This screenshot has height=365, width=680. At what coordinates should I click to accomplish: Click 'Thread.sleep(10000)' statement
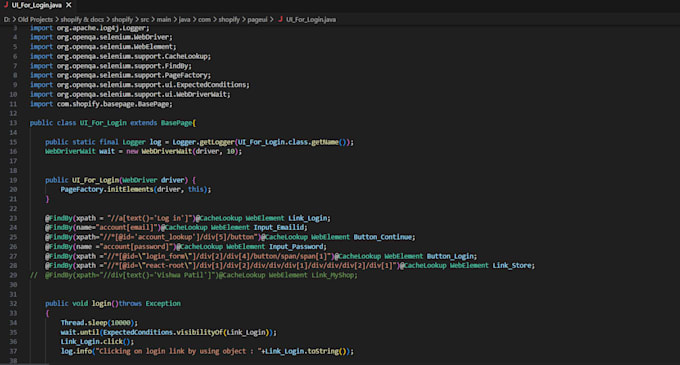tap(99, 323)
